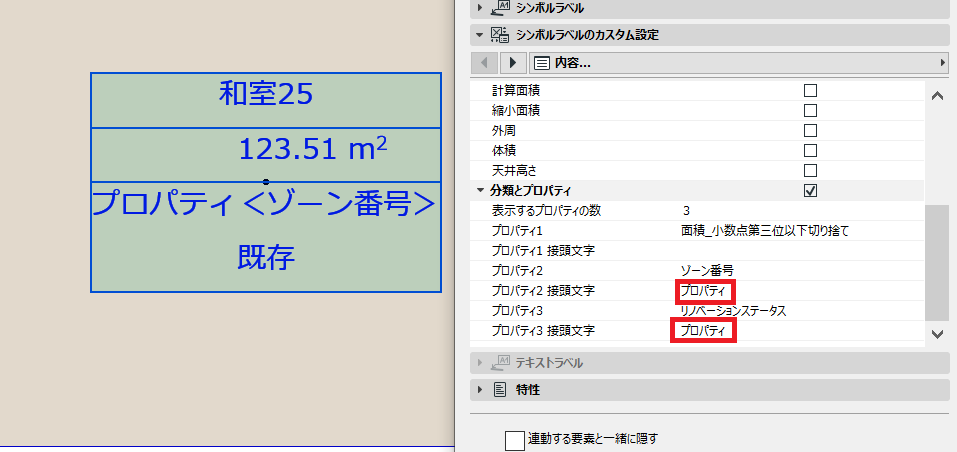Viewport: 957px width, 452px height.
Task: Click the settings list scroll down arrow
Action: click(x=937, y=333)
